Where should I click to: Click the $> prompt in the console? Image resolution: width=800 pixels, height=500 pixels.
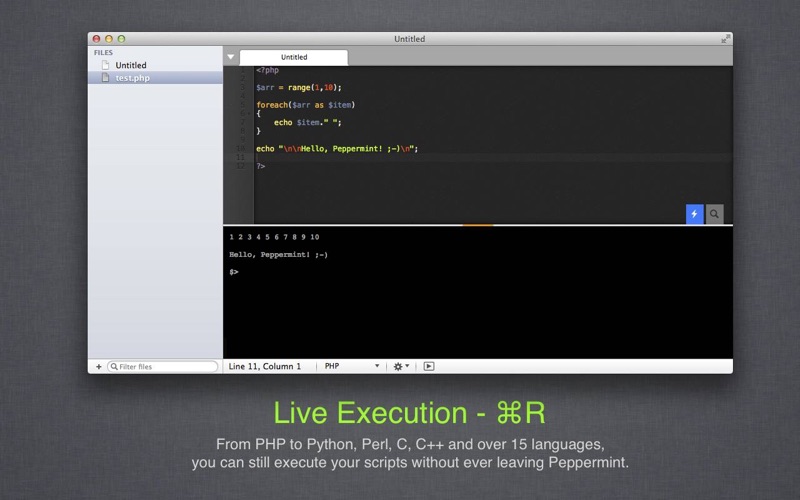(234, 272)
